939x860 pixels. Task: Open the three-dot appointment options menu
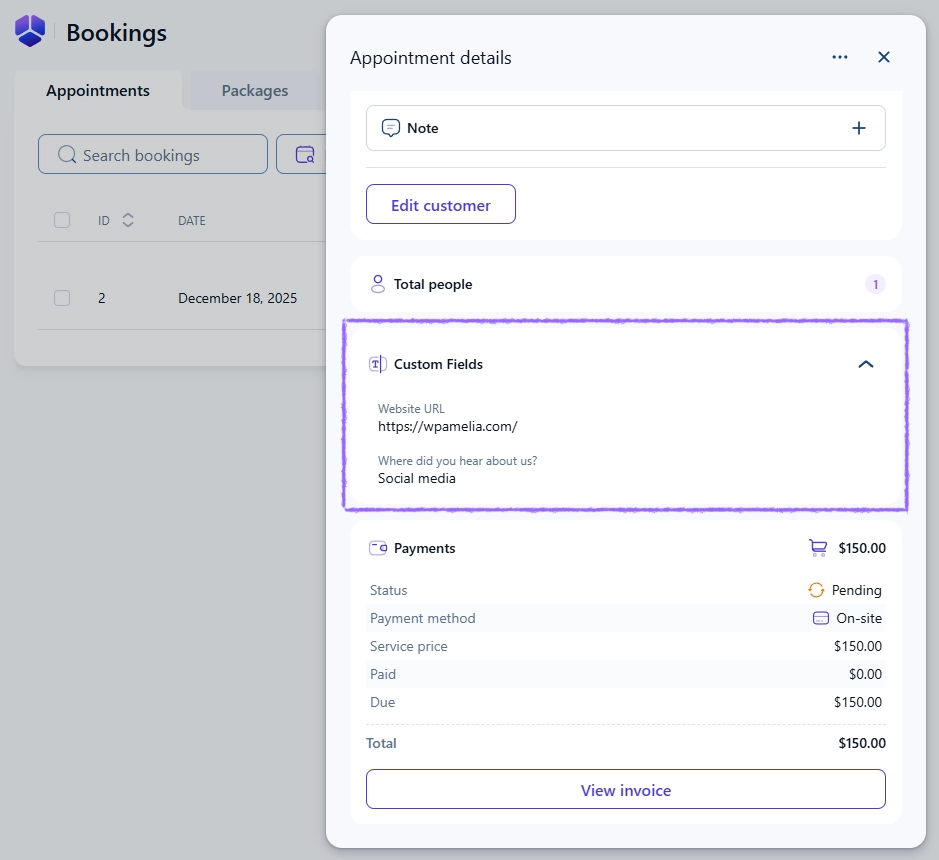tap(840, 58)
